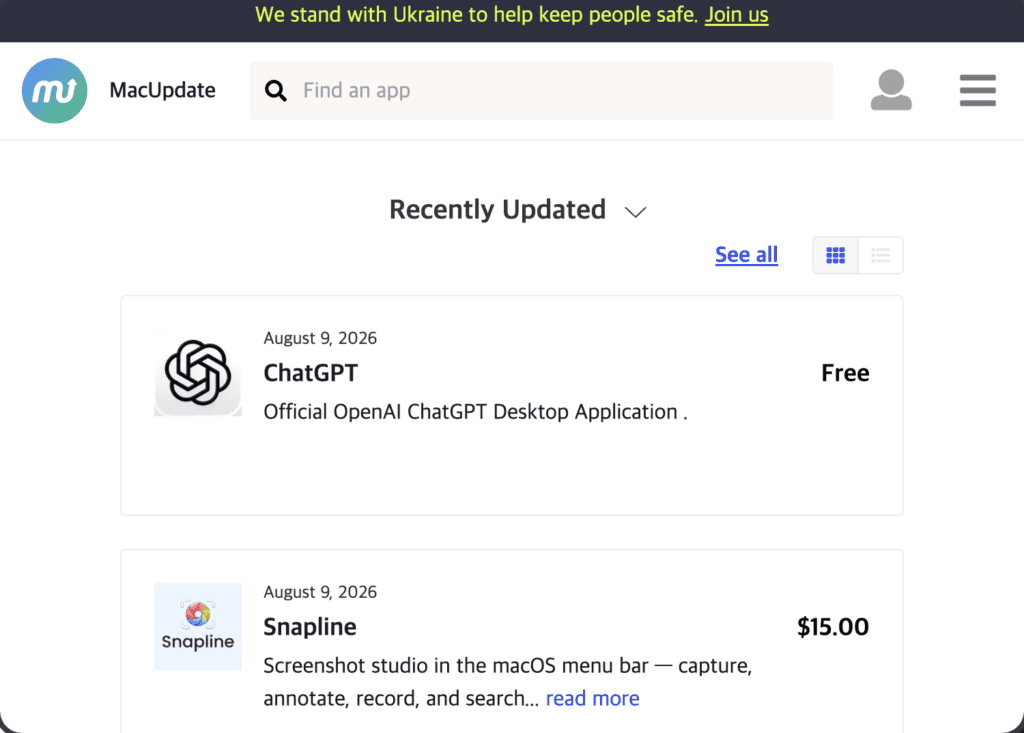The width and height of the screenshot is (1024, 733).
Task: Click the Official OpenAI ChatGPT Desktop description
Action: tap(475, 412)
